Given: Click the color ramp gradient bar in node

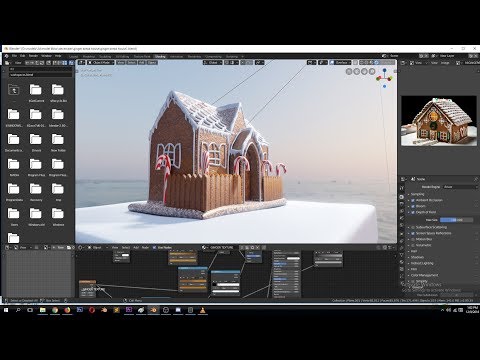Looking at the screenshot, I should 226,284.
